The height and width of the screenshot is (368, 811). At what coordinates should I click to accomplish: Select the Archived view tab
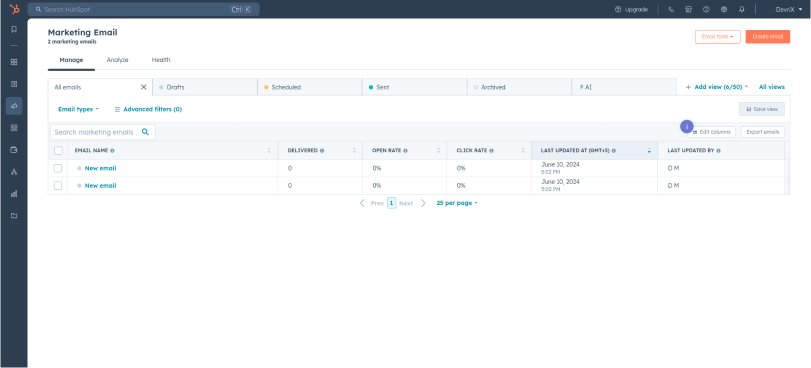coord(519,87)
